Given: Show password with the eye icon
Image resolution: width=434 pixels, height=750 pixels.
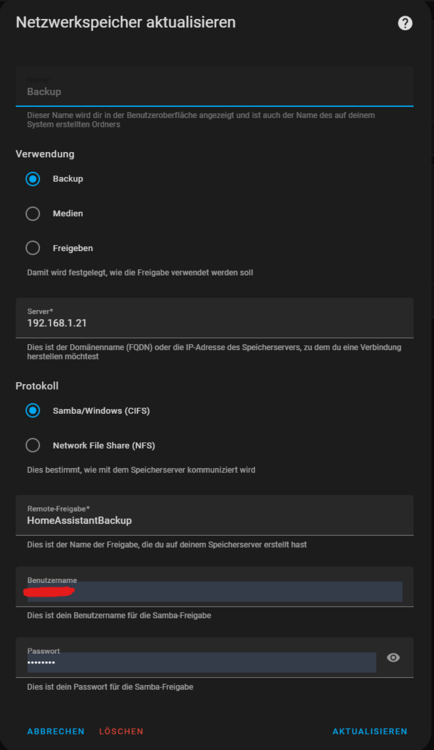Looking at the screenshot, I should 393,658.
